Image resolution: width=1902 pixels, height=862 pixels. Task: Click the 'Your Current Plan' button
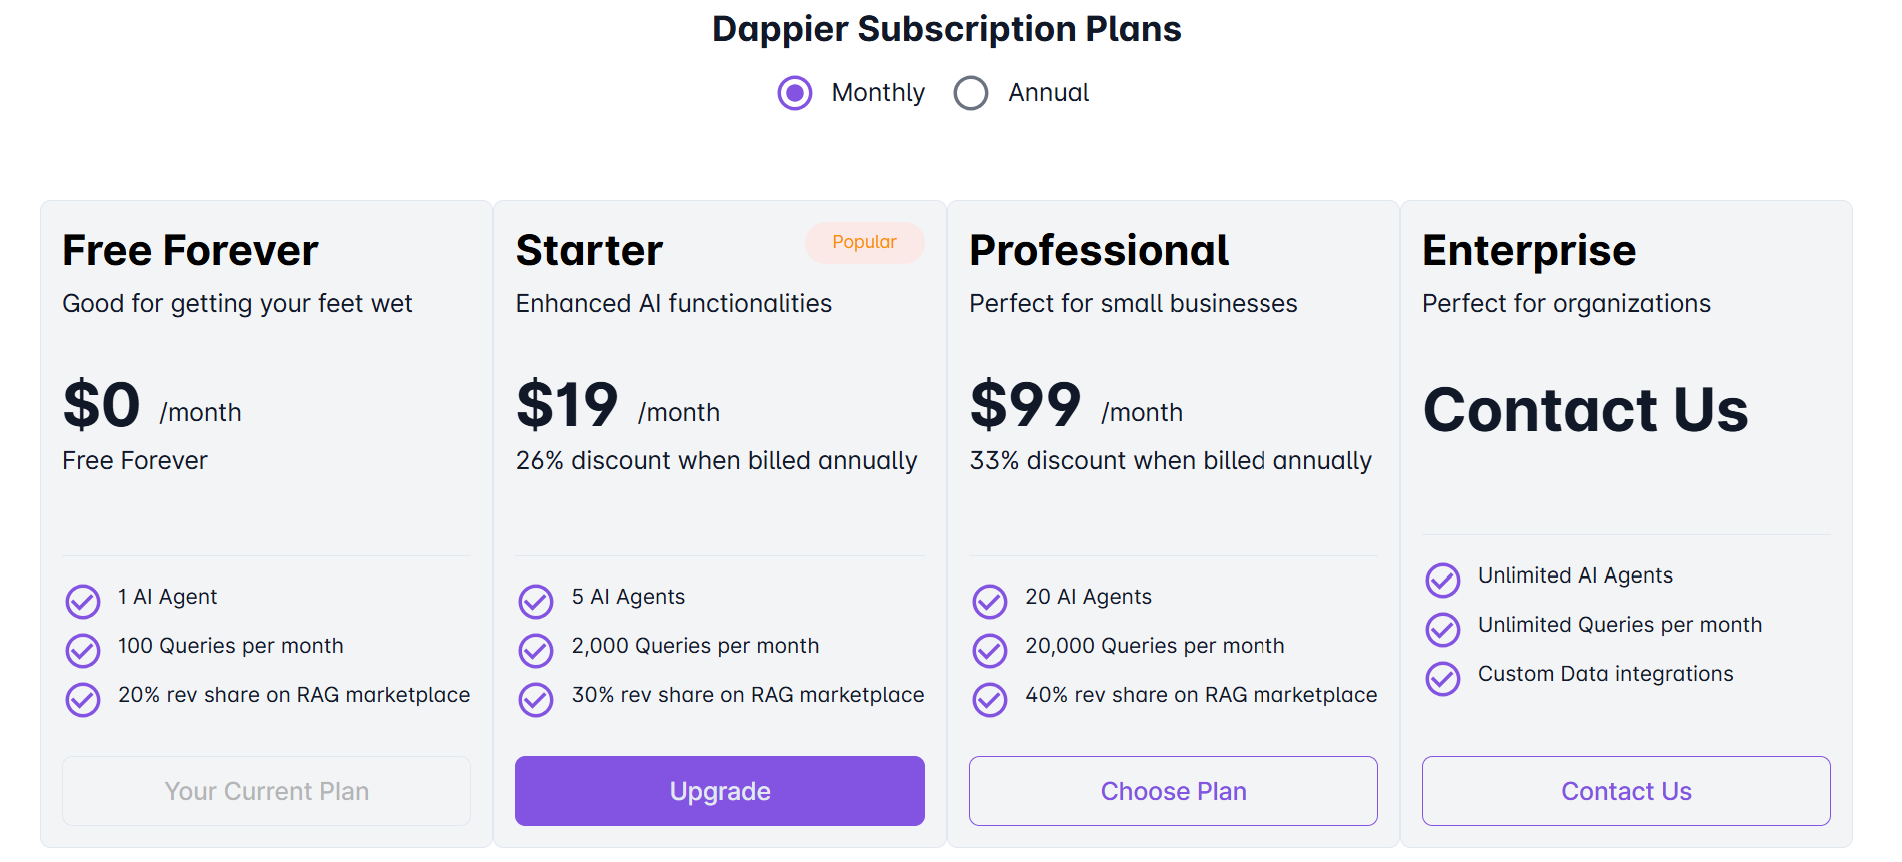[266, 791]
